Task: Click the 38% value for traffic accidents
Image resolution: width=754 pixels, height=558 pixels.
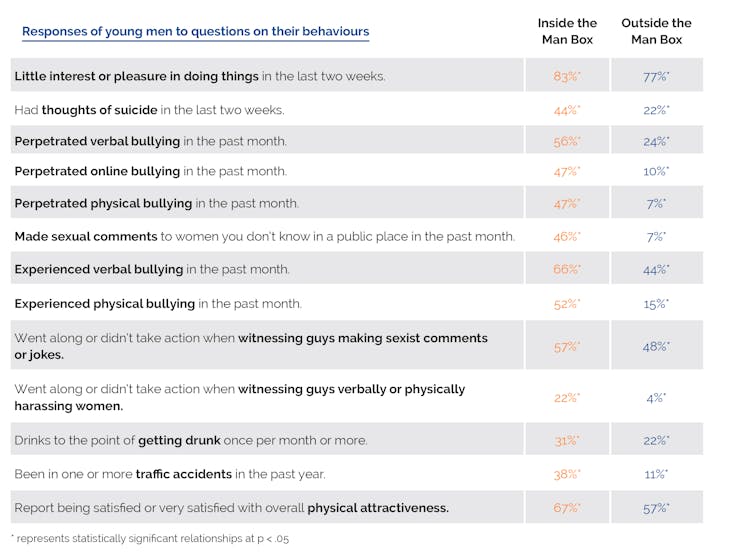Action: pos(566,475)
